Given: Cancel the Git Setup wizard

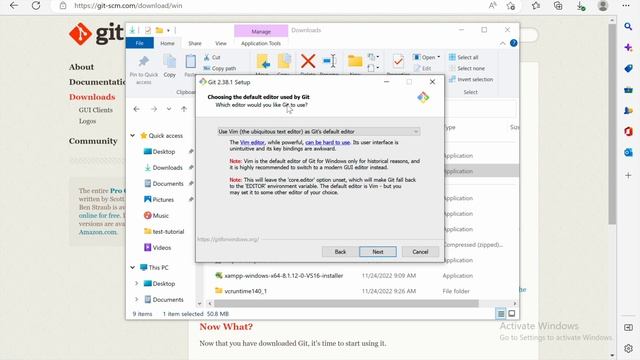Looking at the screenshot, I should pyautogui.click(x=420, y=252).
